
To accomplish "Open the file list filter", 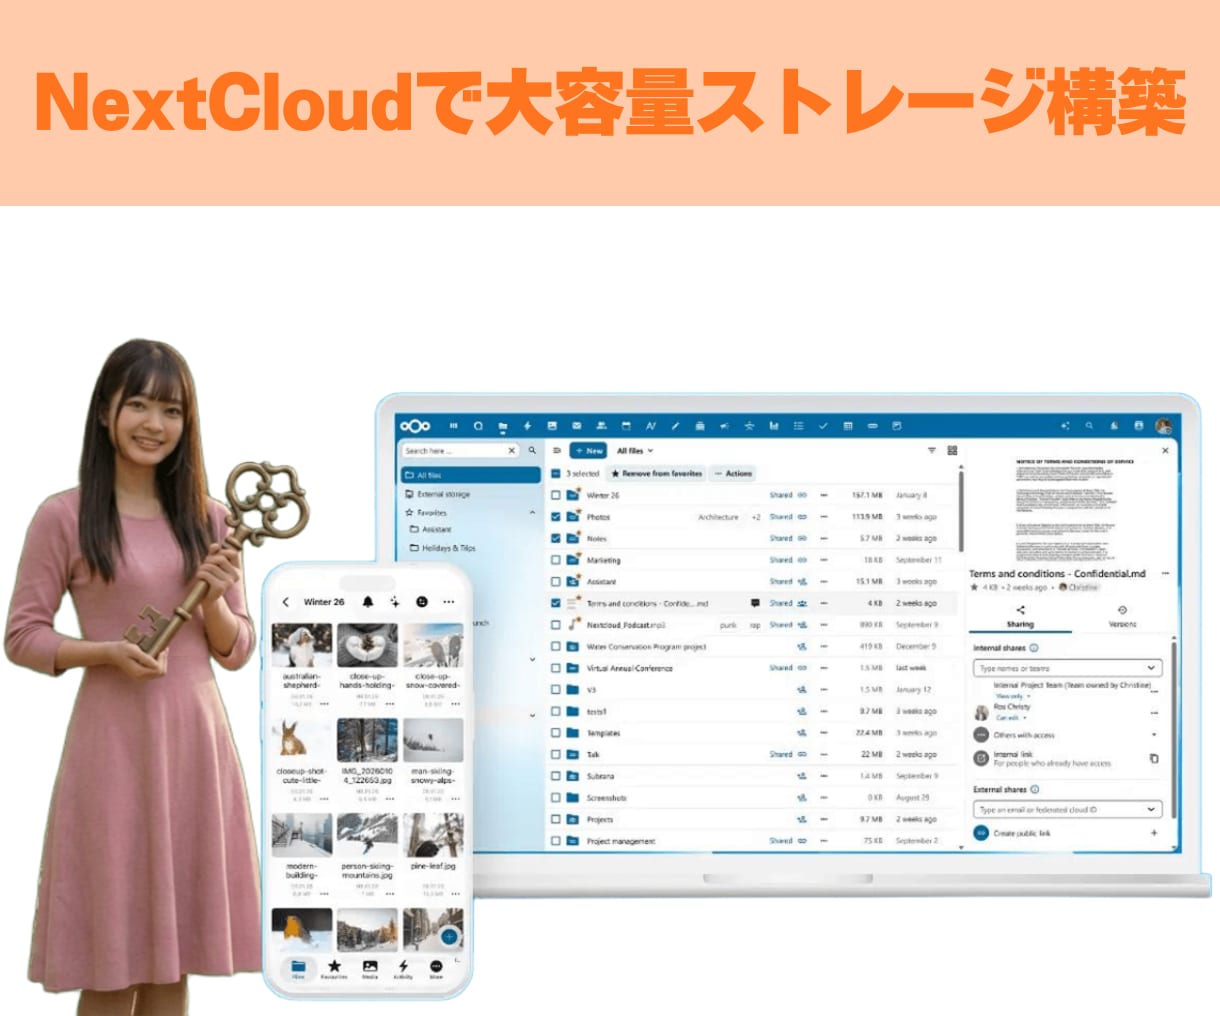I will click(x=931, y=451).
